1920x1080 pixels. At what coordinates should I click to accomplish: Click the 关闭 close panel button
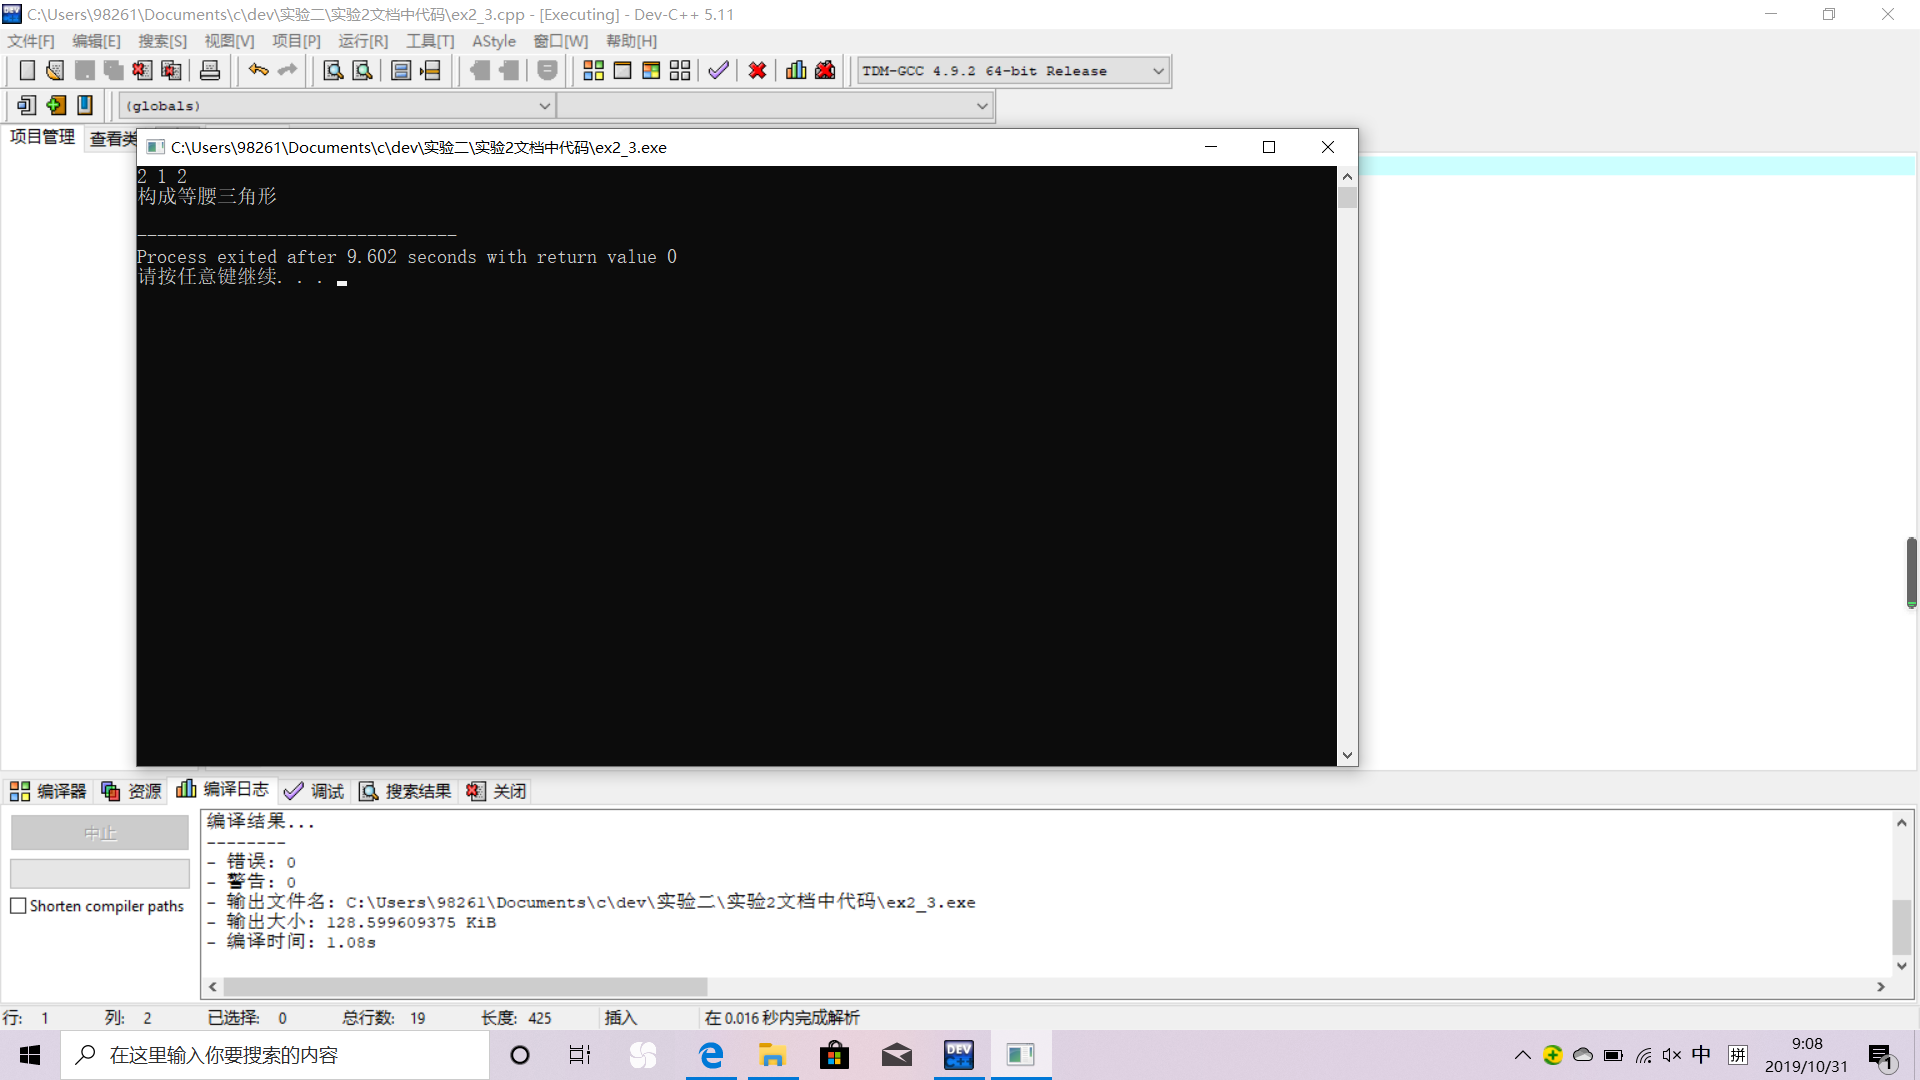[497, 791]
